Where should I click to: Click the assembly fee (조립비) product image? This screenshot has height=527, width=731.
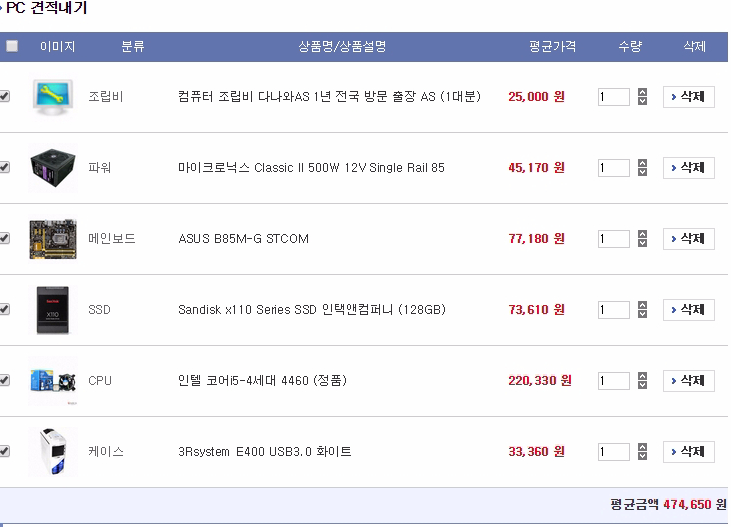click(53, 97)
